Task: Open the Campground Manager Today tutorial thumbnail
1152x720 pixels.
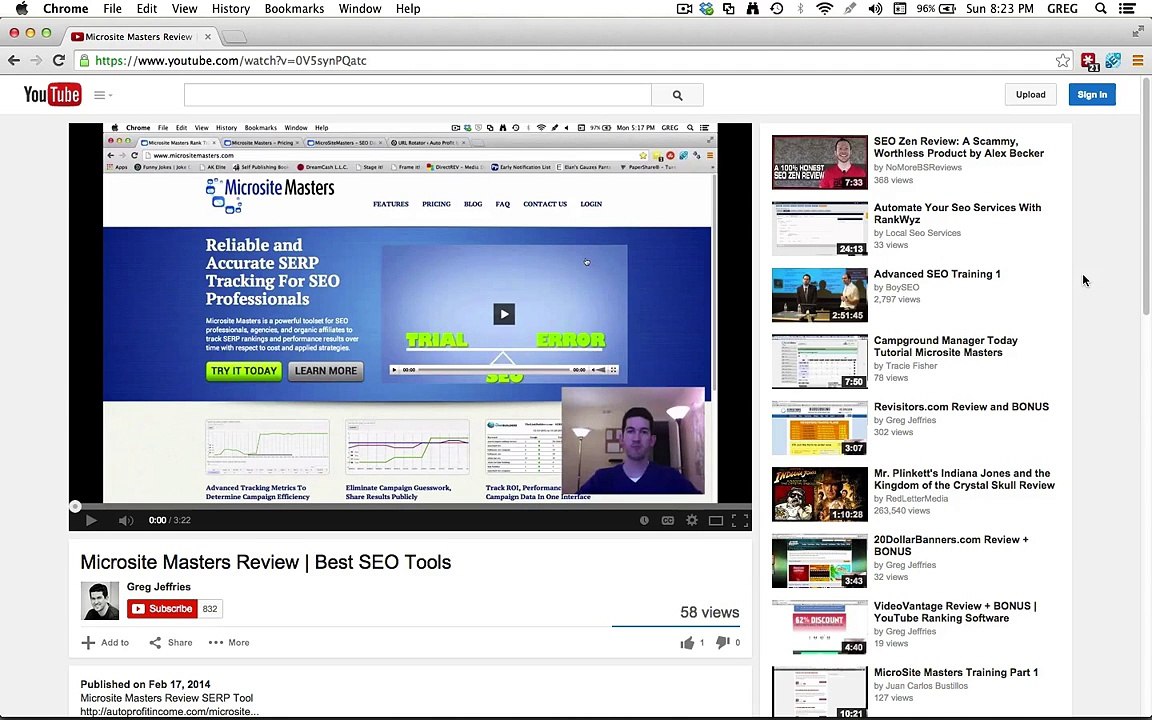Action: click(819, 361)
